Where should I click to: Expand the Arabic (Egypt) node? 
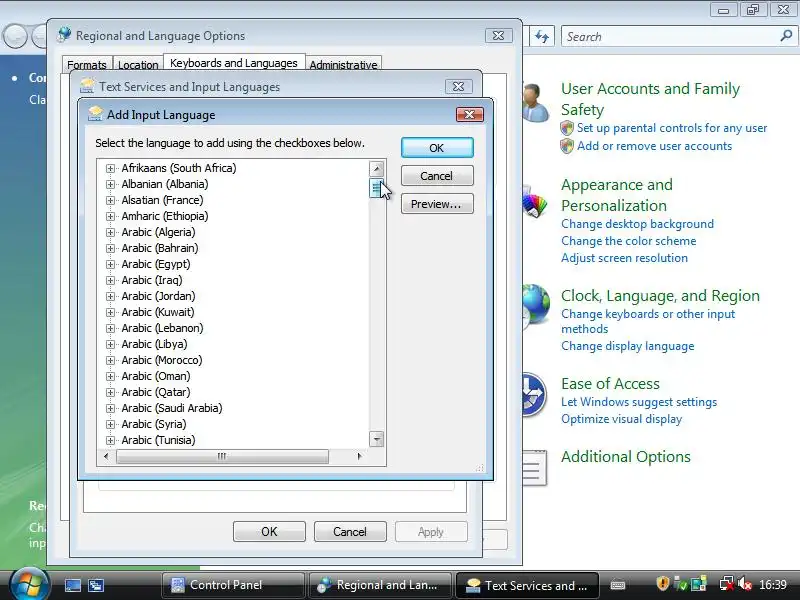pyautogui.click(x=110, y=264)
